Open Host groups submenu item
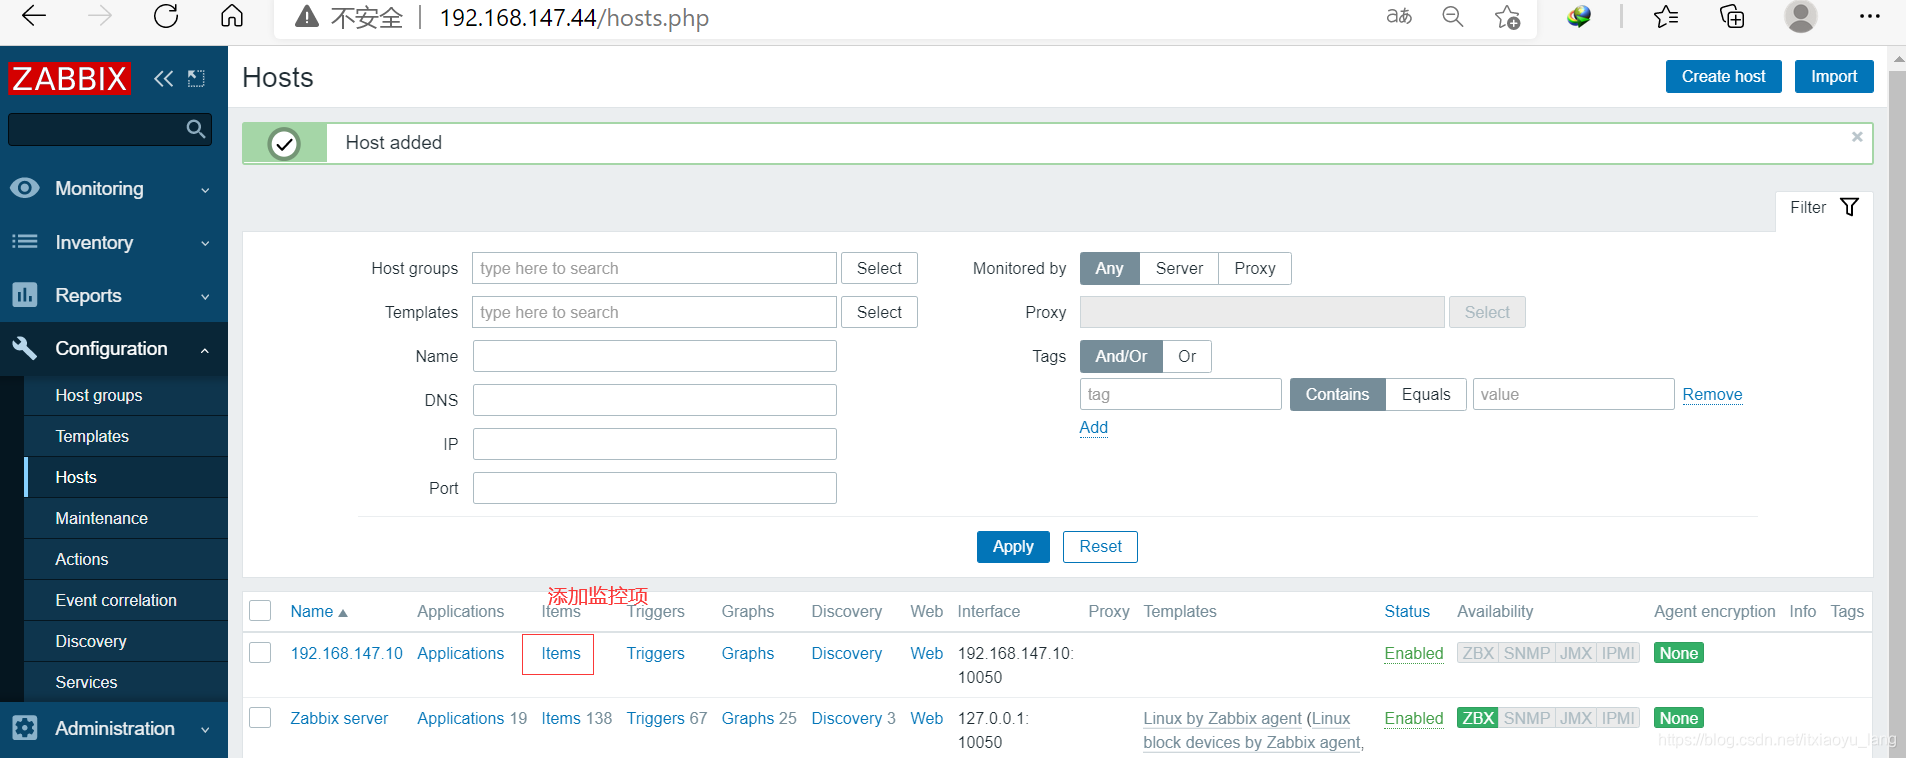Screen dimensions: 1906x758 99,395
